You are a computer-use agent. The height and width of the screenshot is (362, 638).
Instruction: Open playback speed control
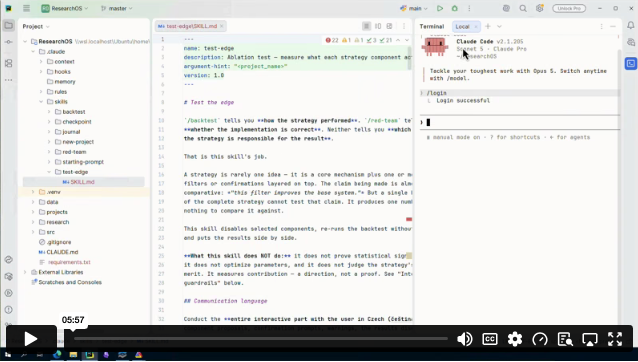click(x=540, y=339)
